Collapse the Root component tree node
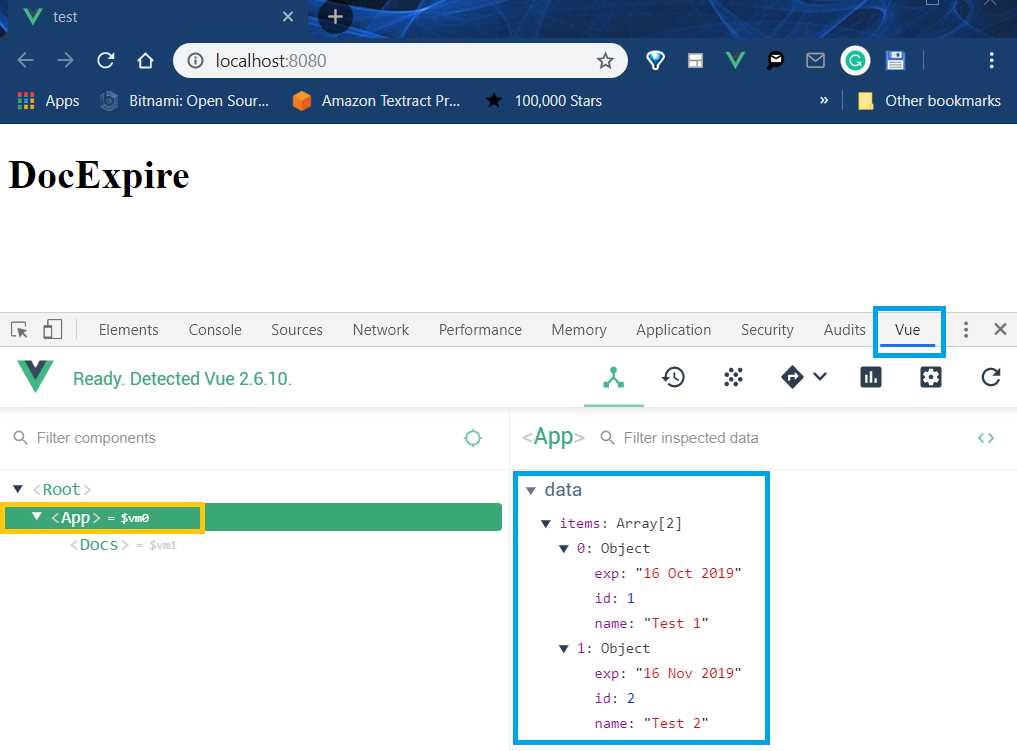The image size is (1017, 751). 17,489
